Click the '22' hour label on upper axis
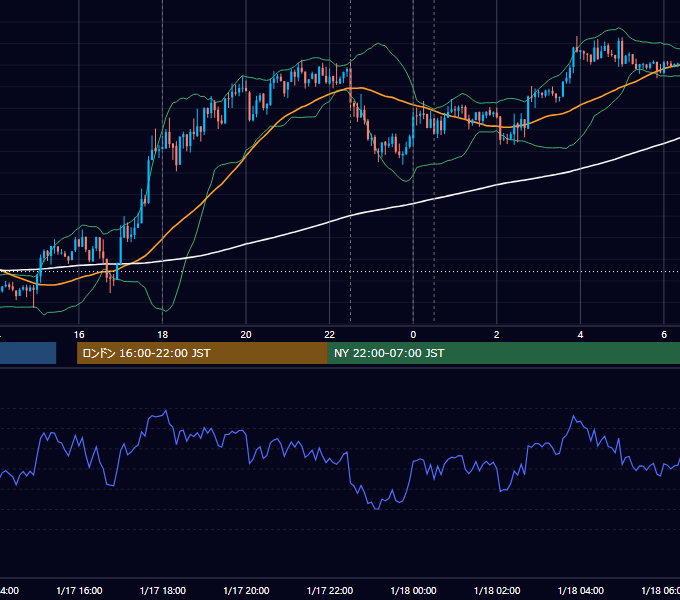Viewport: 680px width, 600px height. pyautogui.click(x=330, y=335)
